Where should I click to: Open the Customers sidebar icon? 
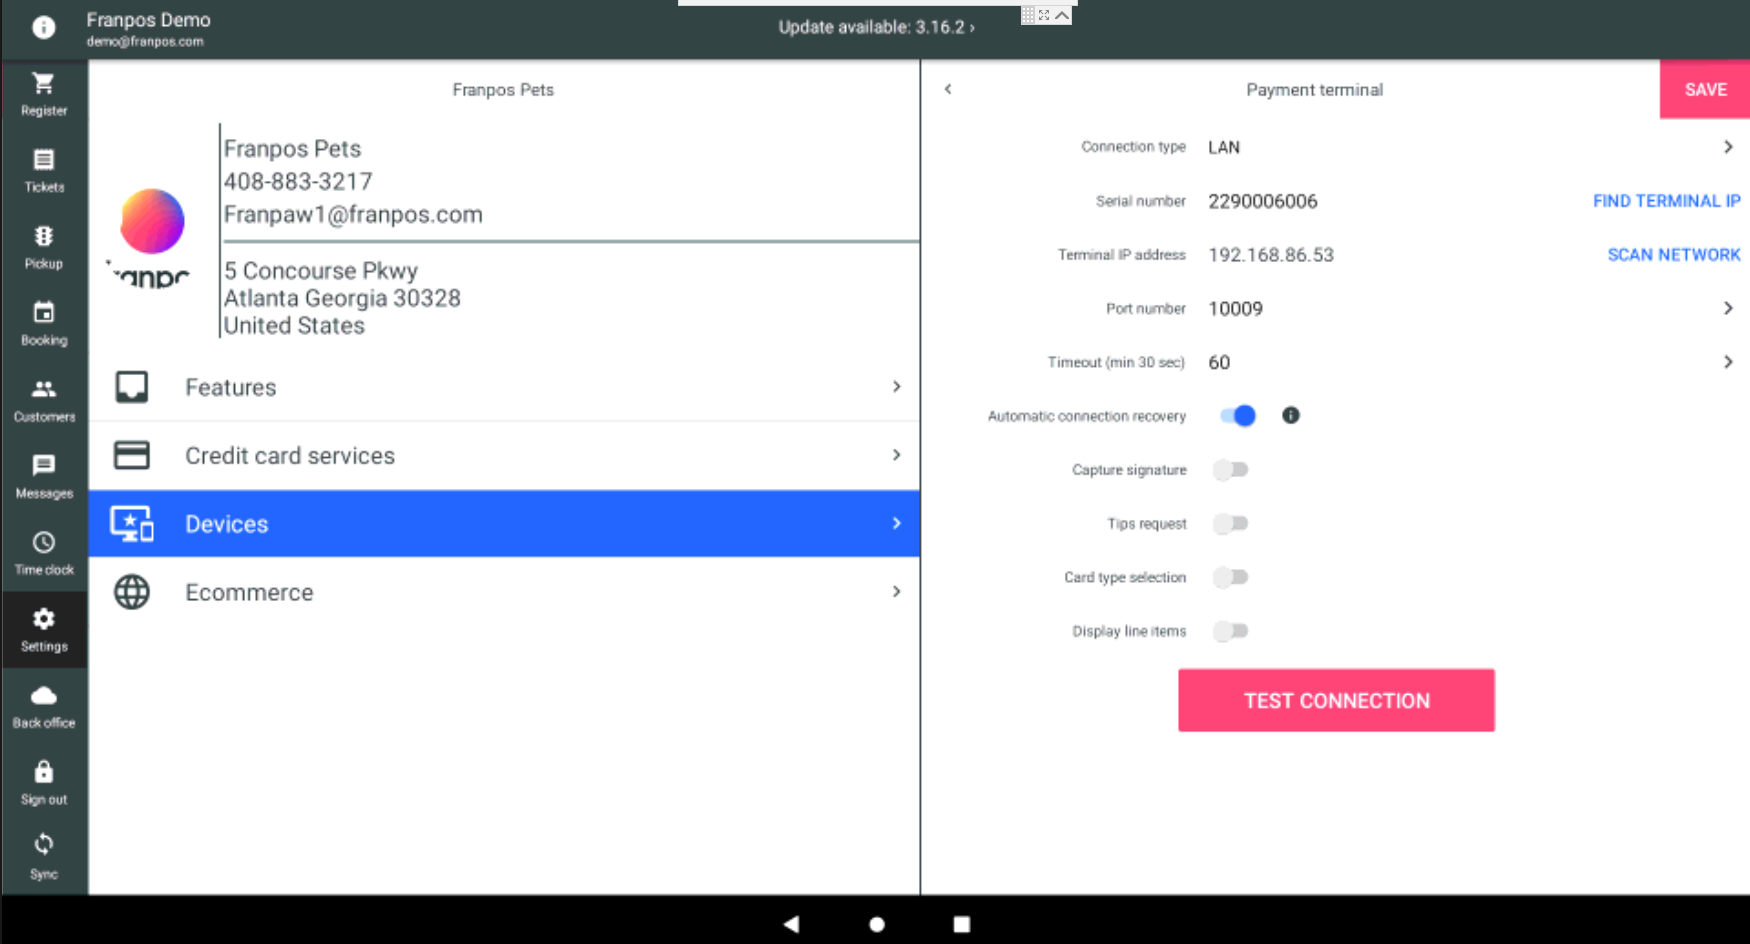tap(43, 389)
